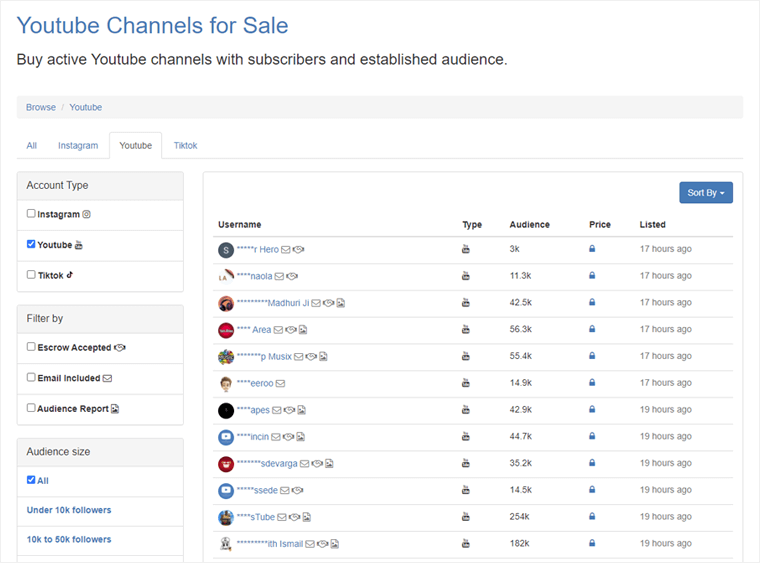Click p Musix colorful avatar

tap(226, 357)
